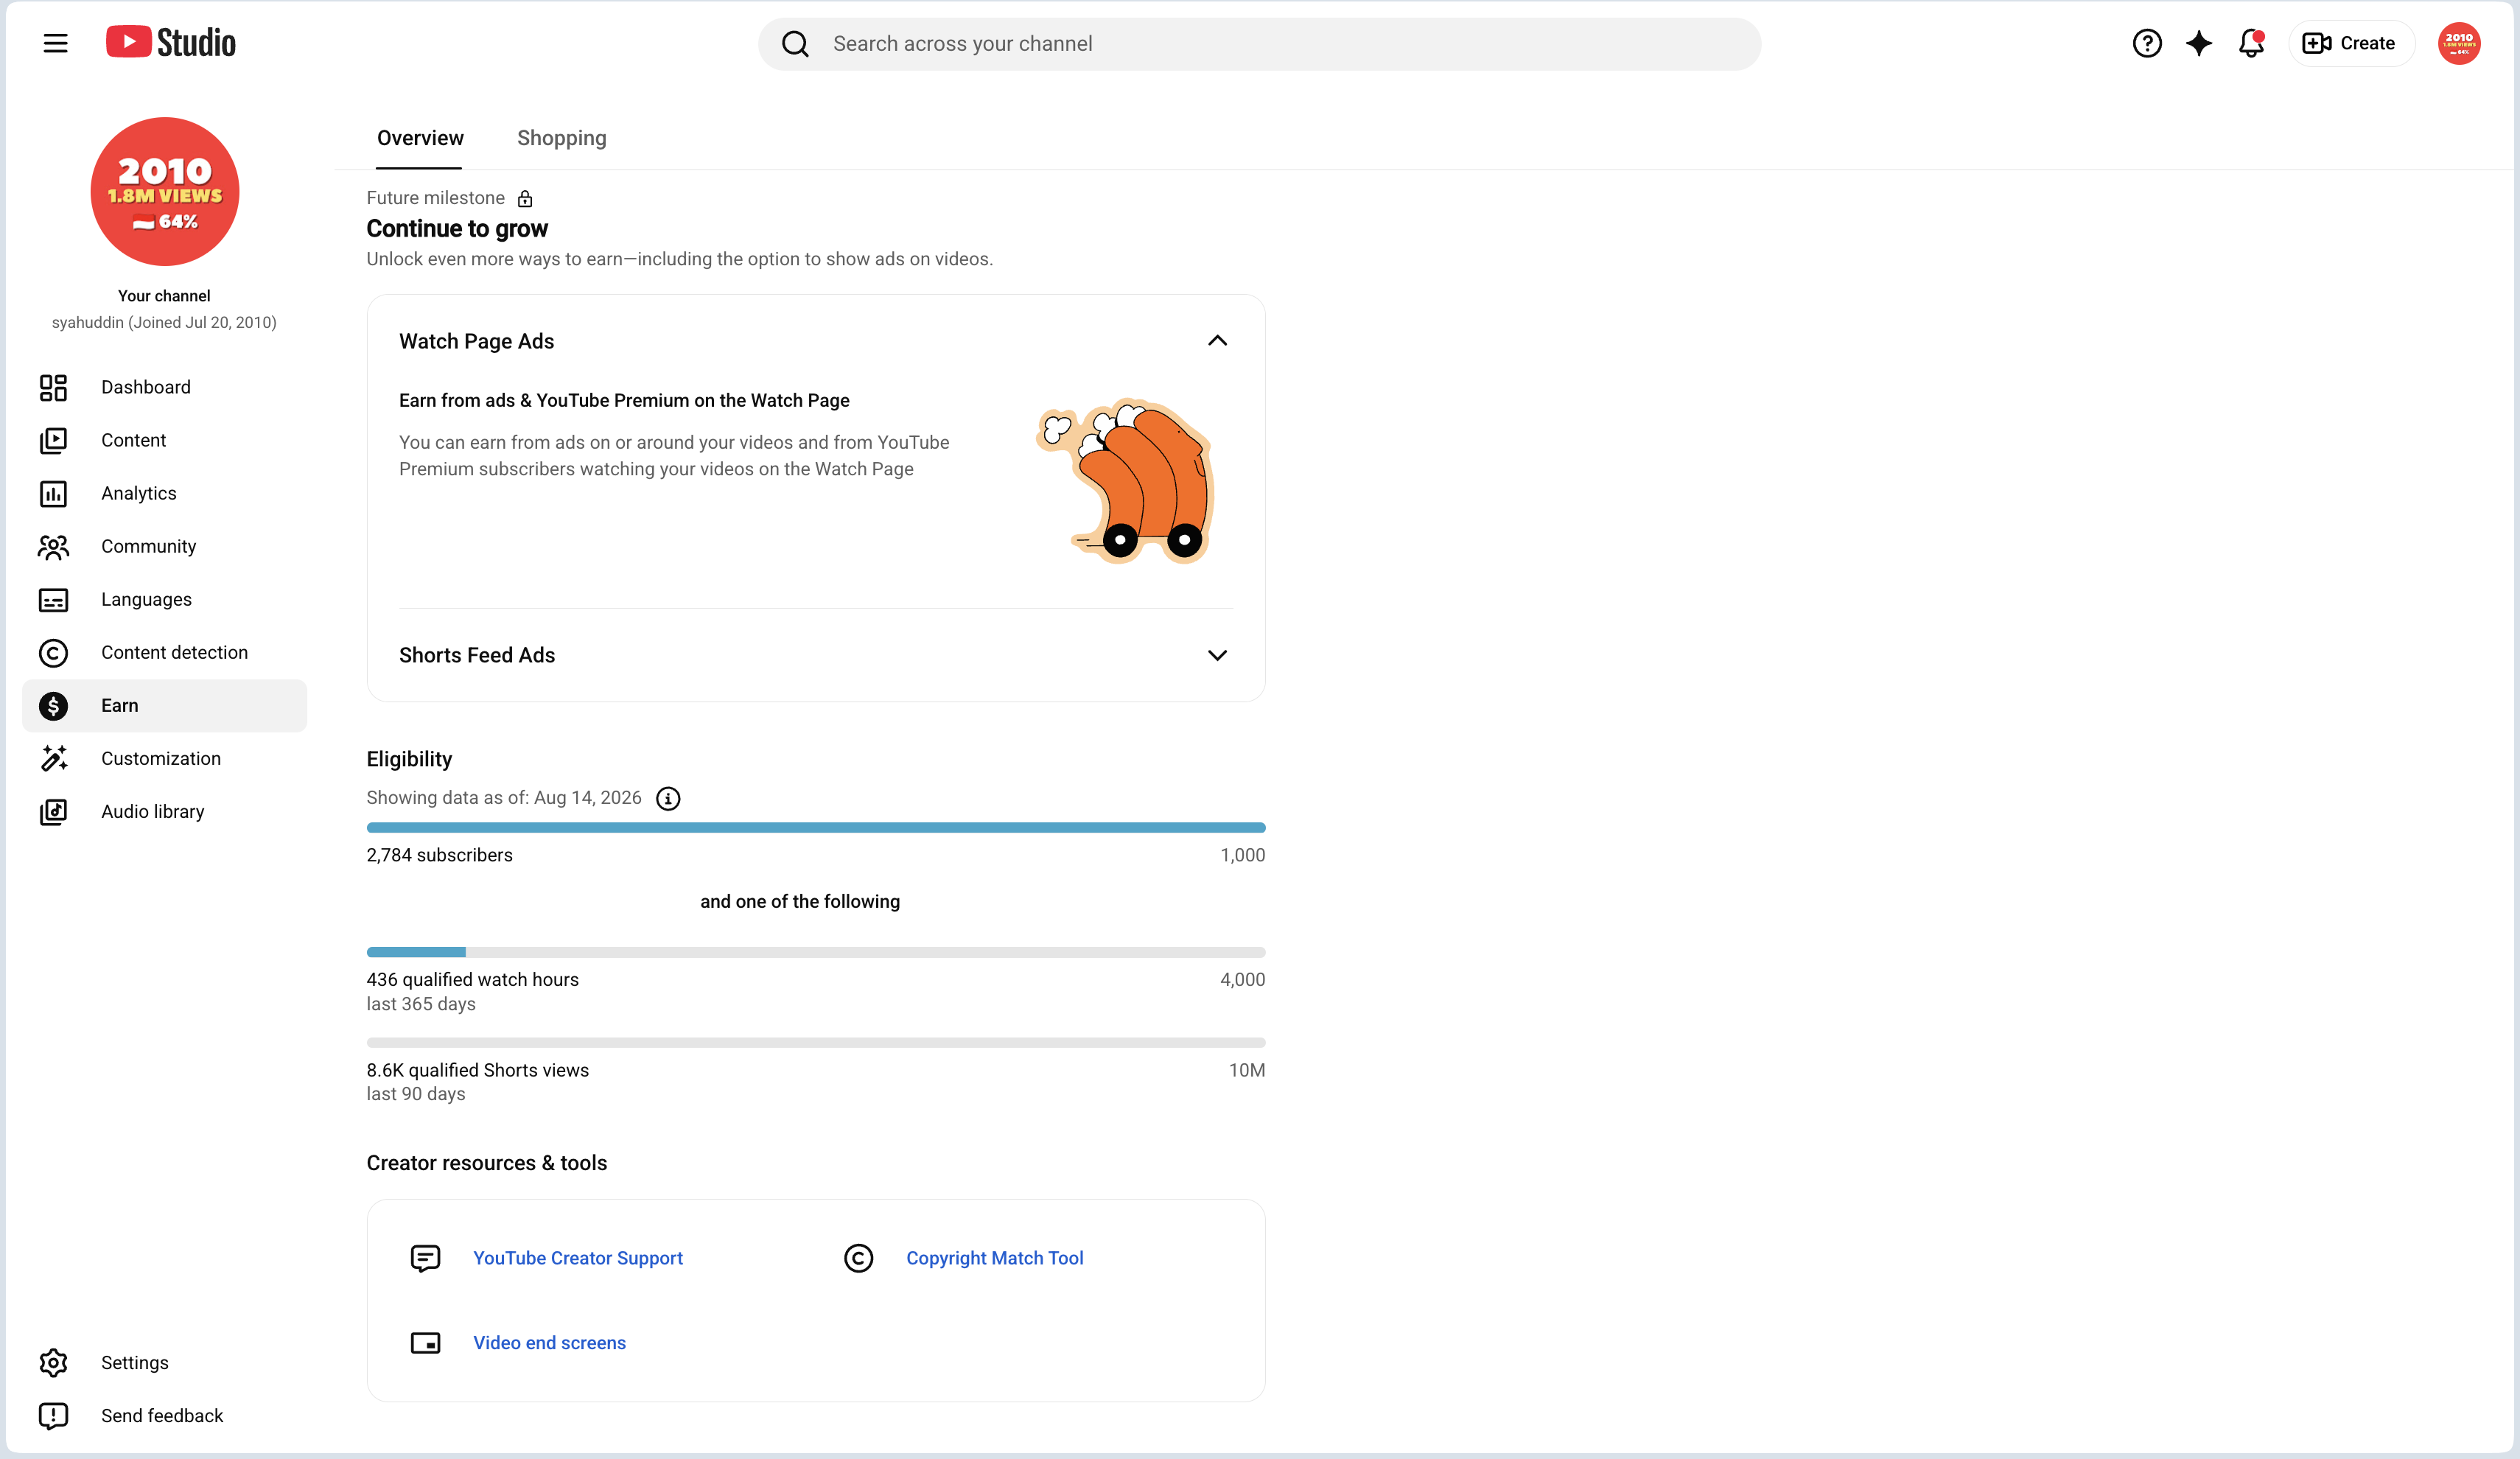Open Settings from the sidebar
The image size is (2520, 1459).
tap(164, 1362)
